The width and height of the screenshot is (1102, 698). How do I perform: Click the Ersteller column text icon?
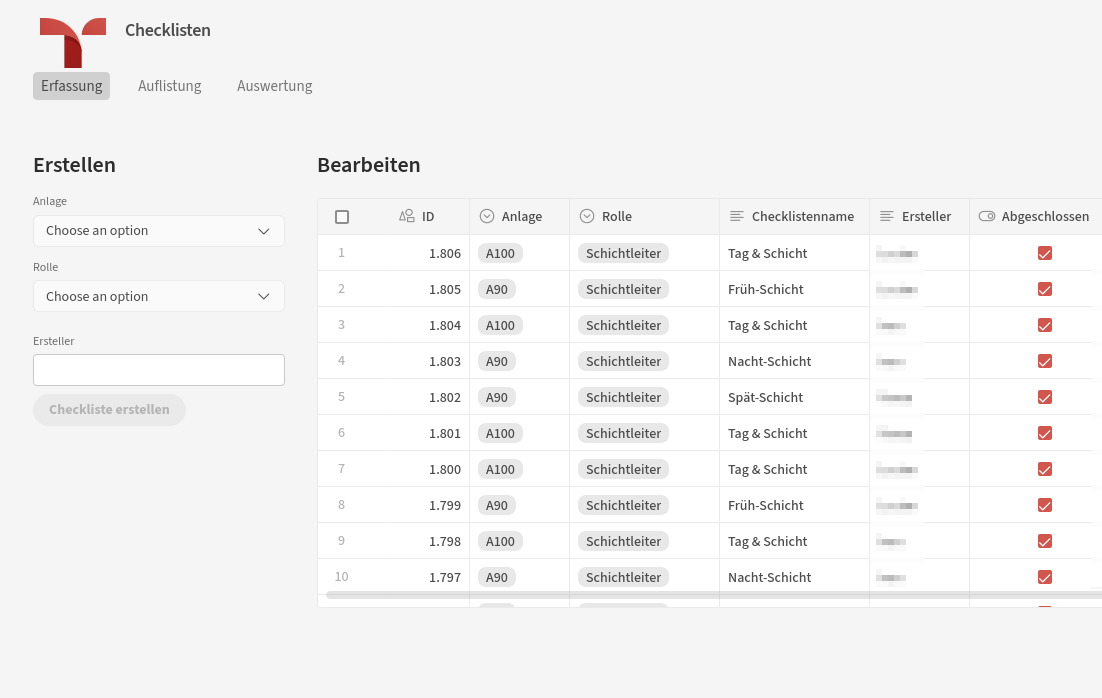pyautogui.click(x=887, y=216)
